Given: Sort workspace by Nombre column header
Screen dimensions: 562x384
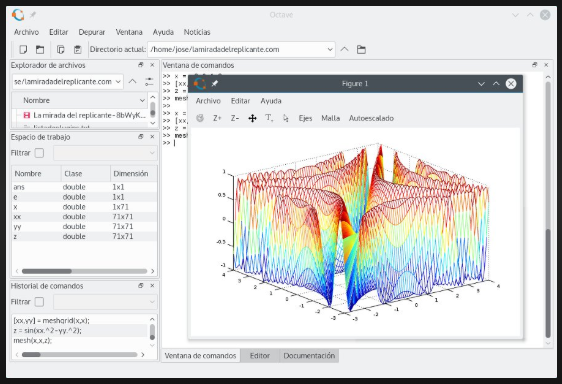Looking at the screenshot, I should pos(37,174).
